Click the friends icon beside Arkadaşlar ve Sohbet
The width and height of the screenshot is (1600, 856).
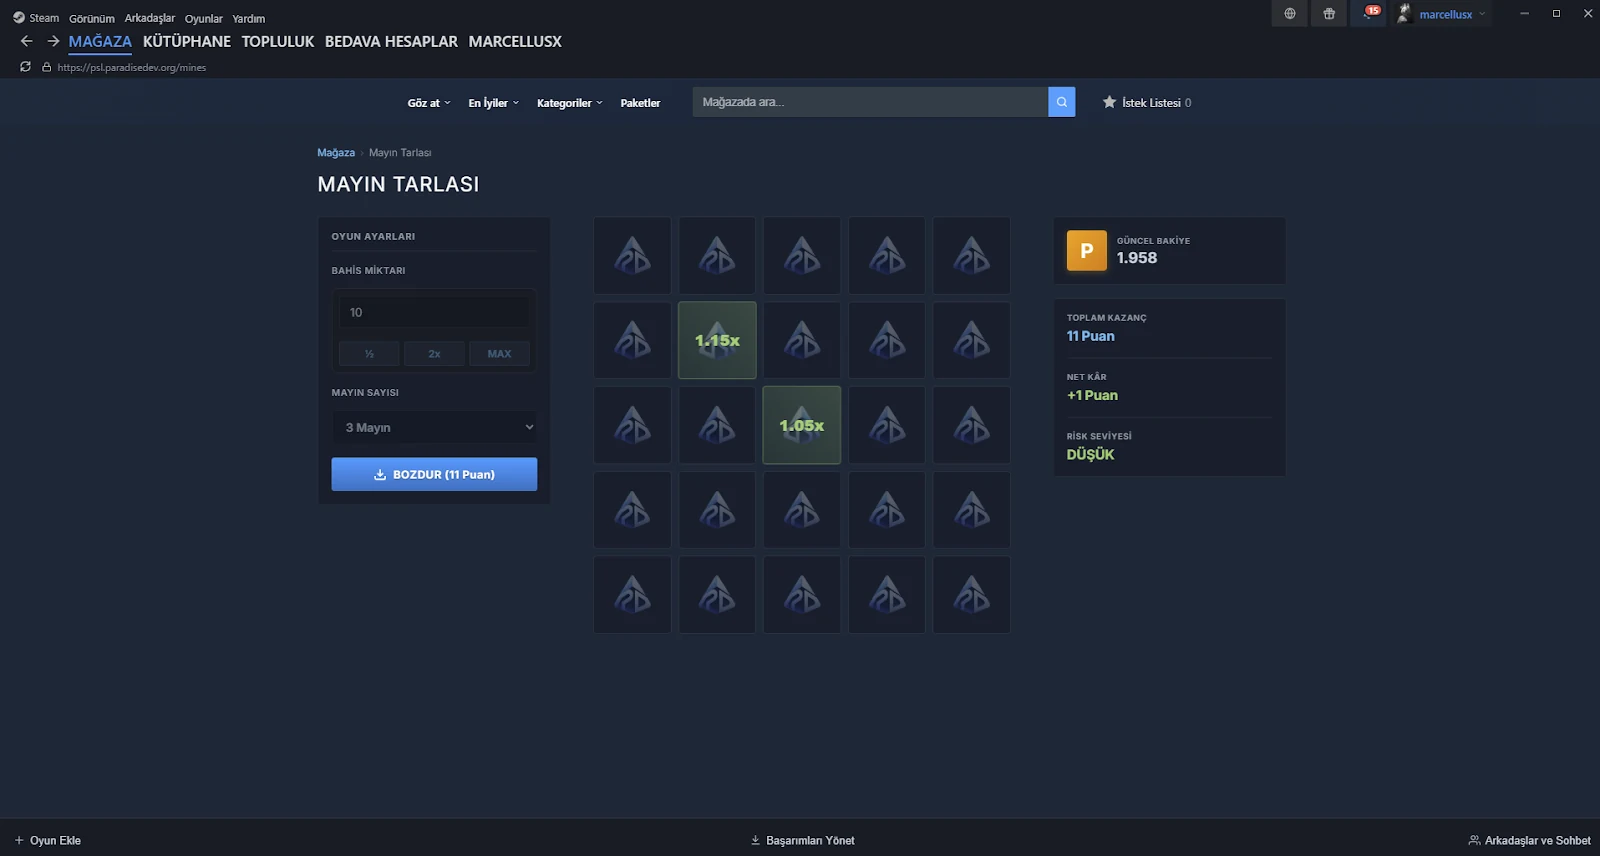pyautogui.click(x=1474, y=840)
